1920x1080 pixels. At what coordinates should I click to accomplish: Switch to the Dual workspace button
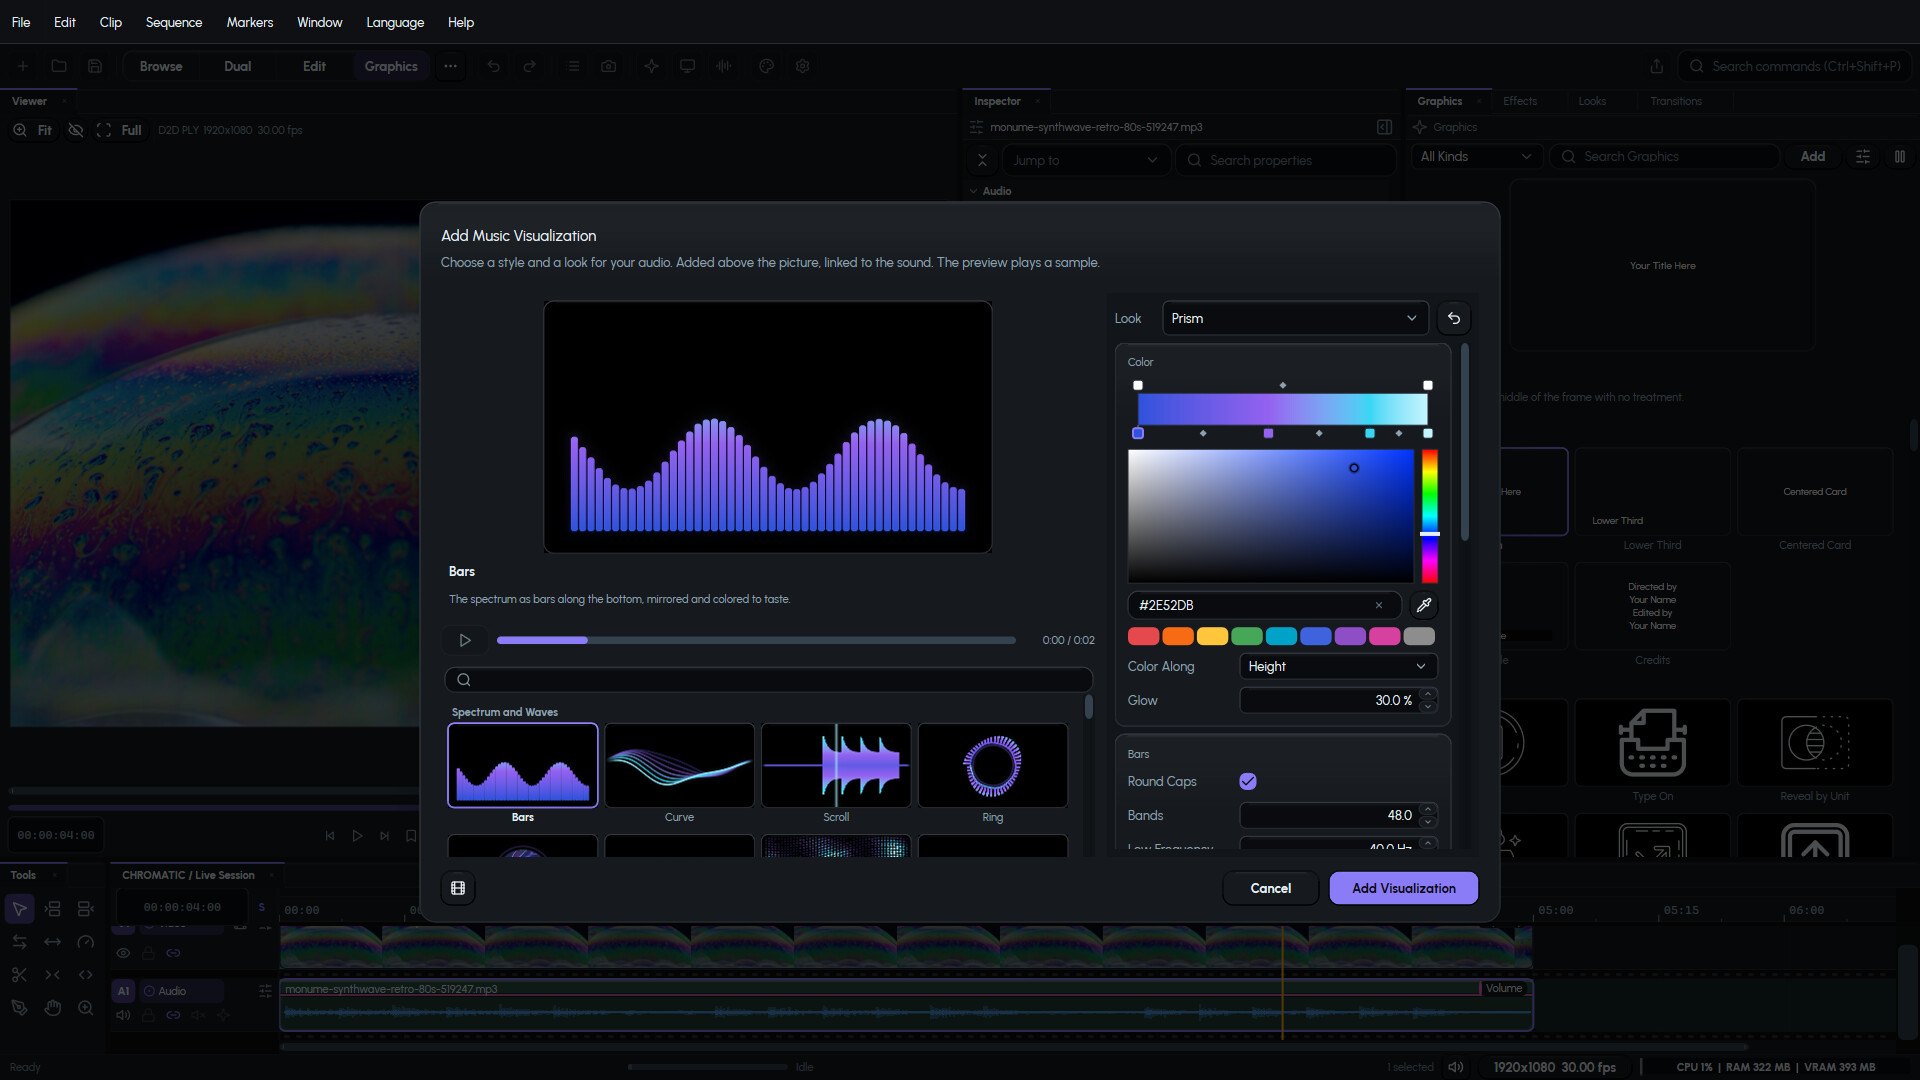click(238, 66)
